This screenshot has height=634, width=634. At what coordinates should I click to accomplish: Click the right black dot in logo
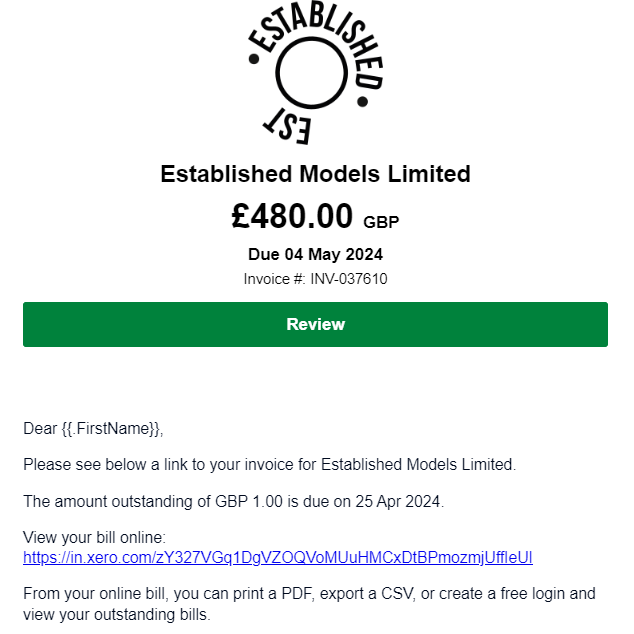point(363,101)
